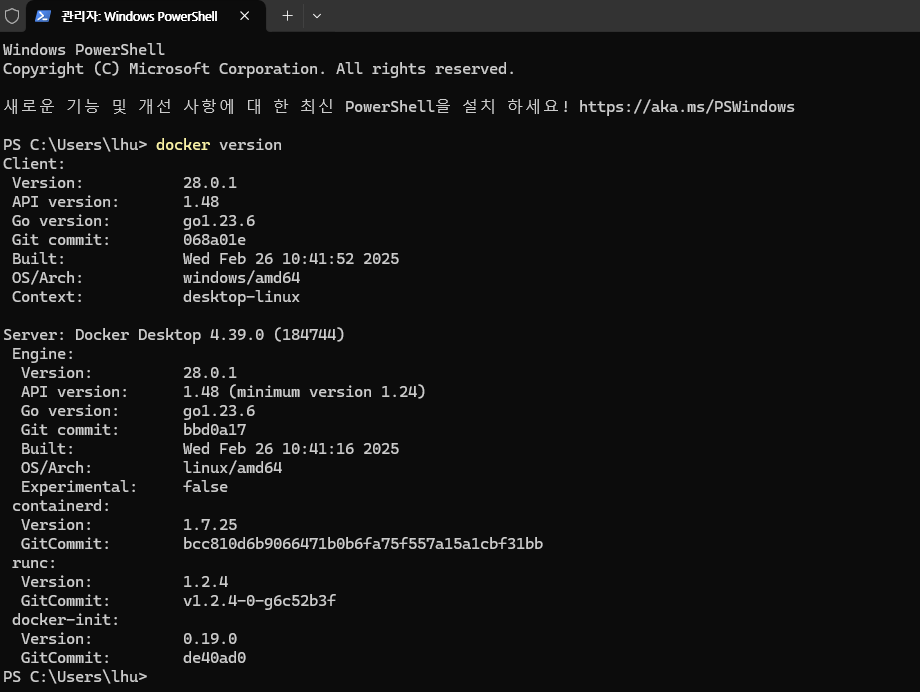The image size is (920, 692).
Task: Click runc GitCommit v1.2.4-0-g6c52b3f
Action: pos(259,601)
